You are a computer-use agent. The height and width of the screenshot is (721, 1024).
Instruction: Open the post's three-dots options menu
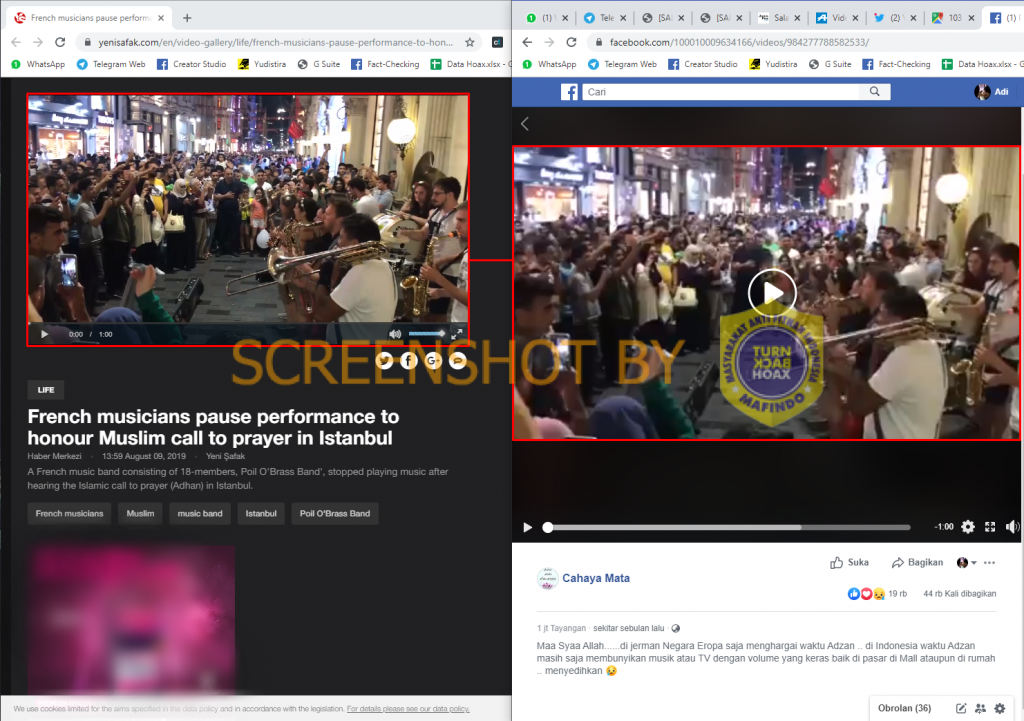pos(990,562)
